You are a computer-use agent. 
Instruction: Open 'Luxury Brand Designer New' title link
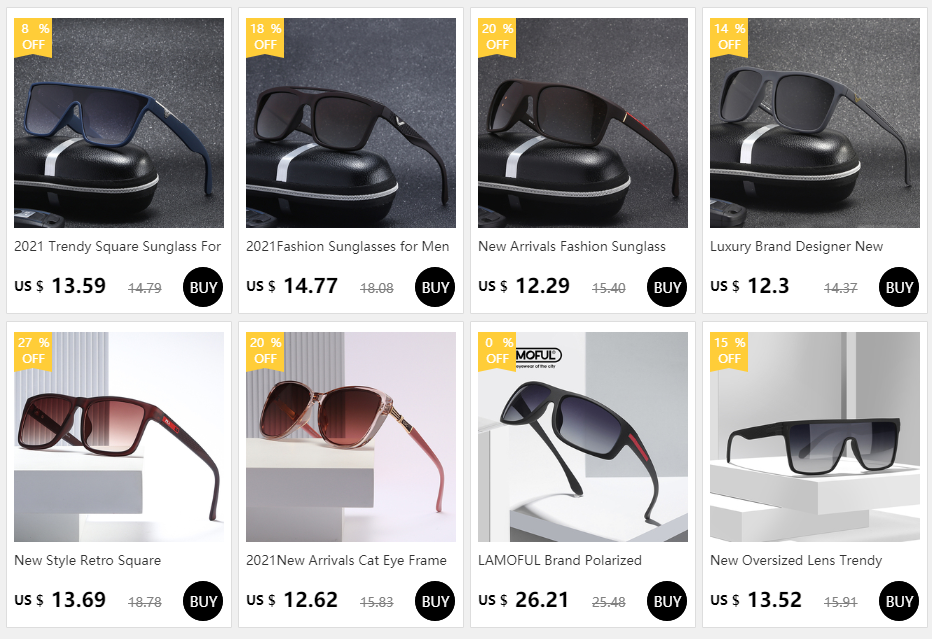796,246
